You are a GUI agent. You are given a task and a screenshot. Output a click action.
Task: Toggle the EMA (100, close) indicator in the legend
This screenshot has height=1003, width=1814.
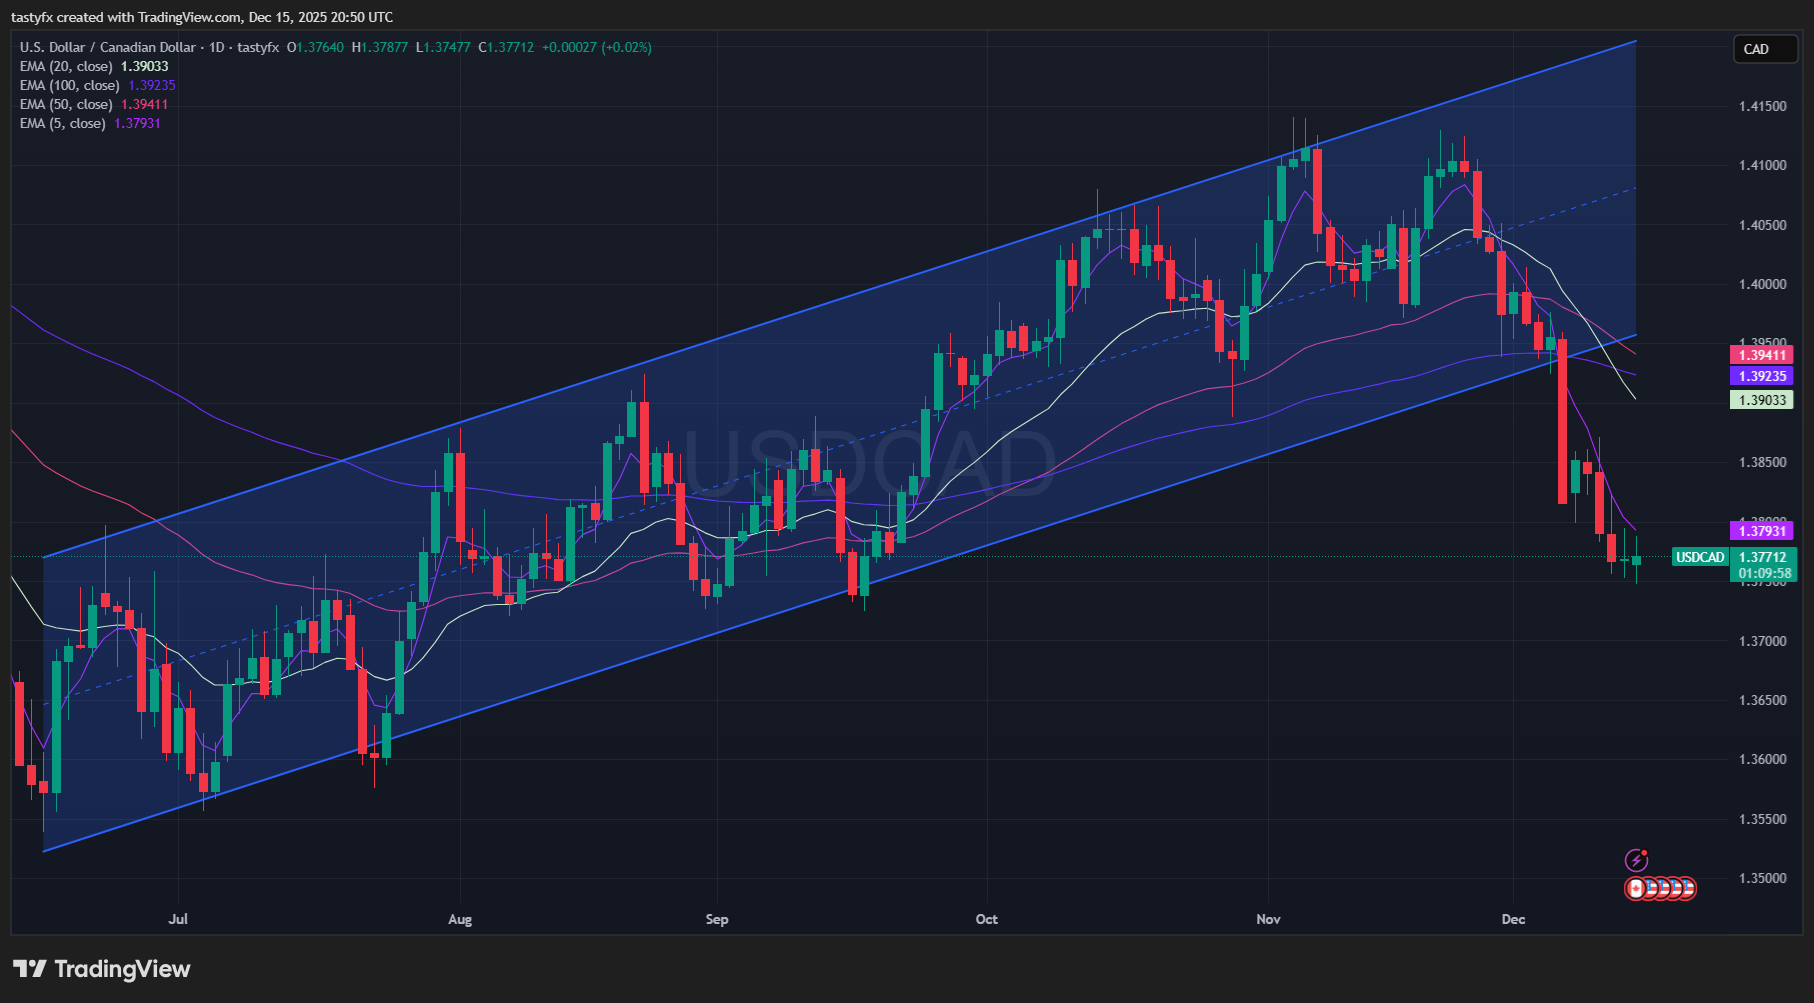(70, 85)
